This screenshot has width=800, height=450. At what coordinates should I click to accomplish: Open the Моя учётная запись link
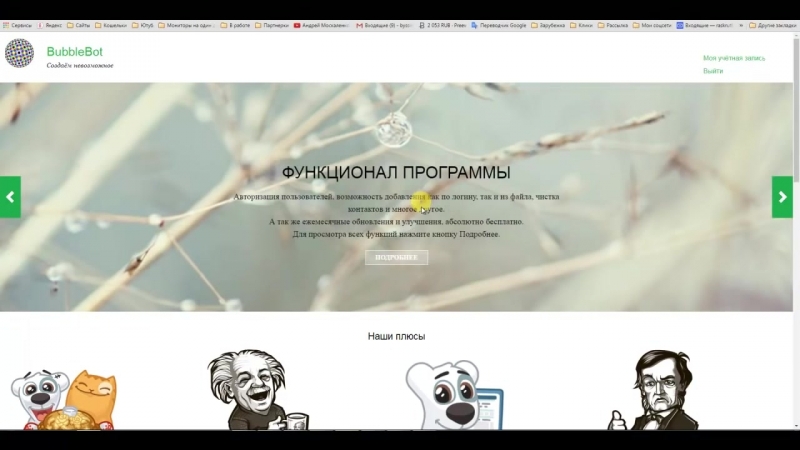pos(734,58)
